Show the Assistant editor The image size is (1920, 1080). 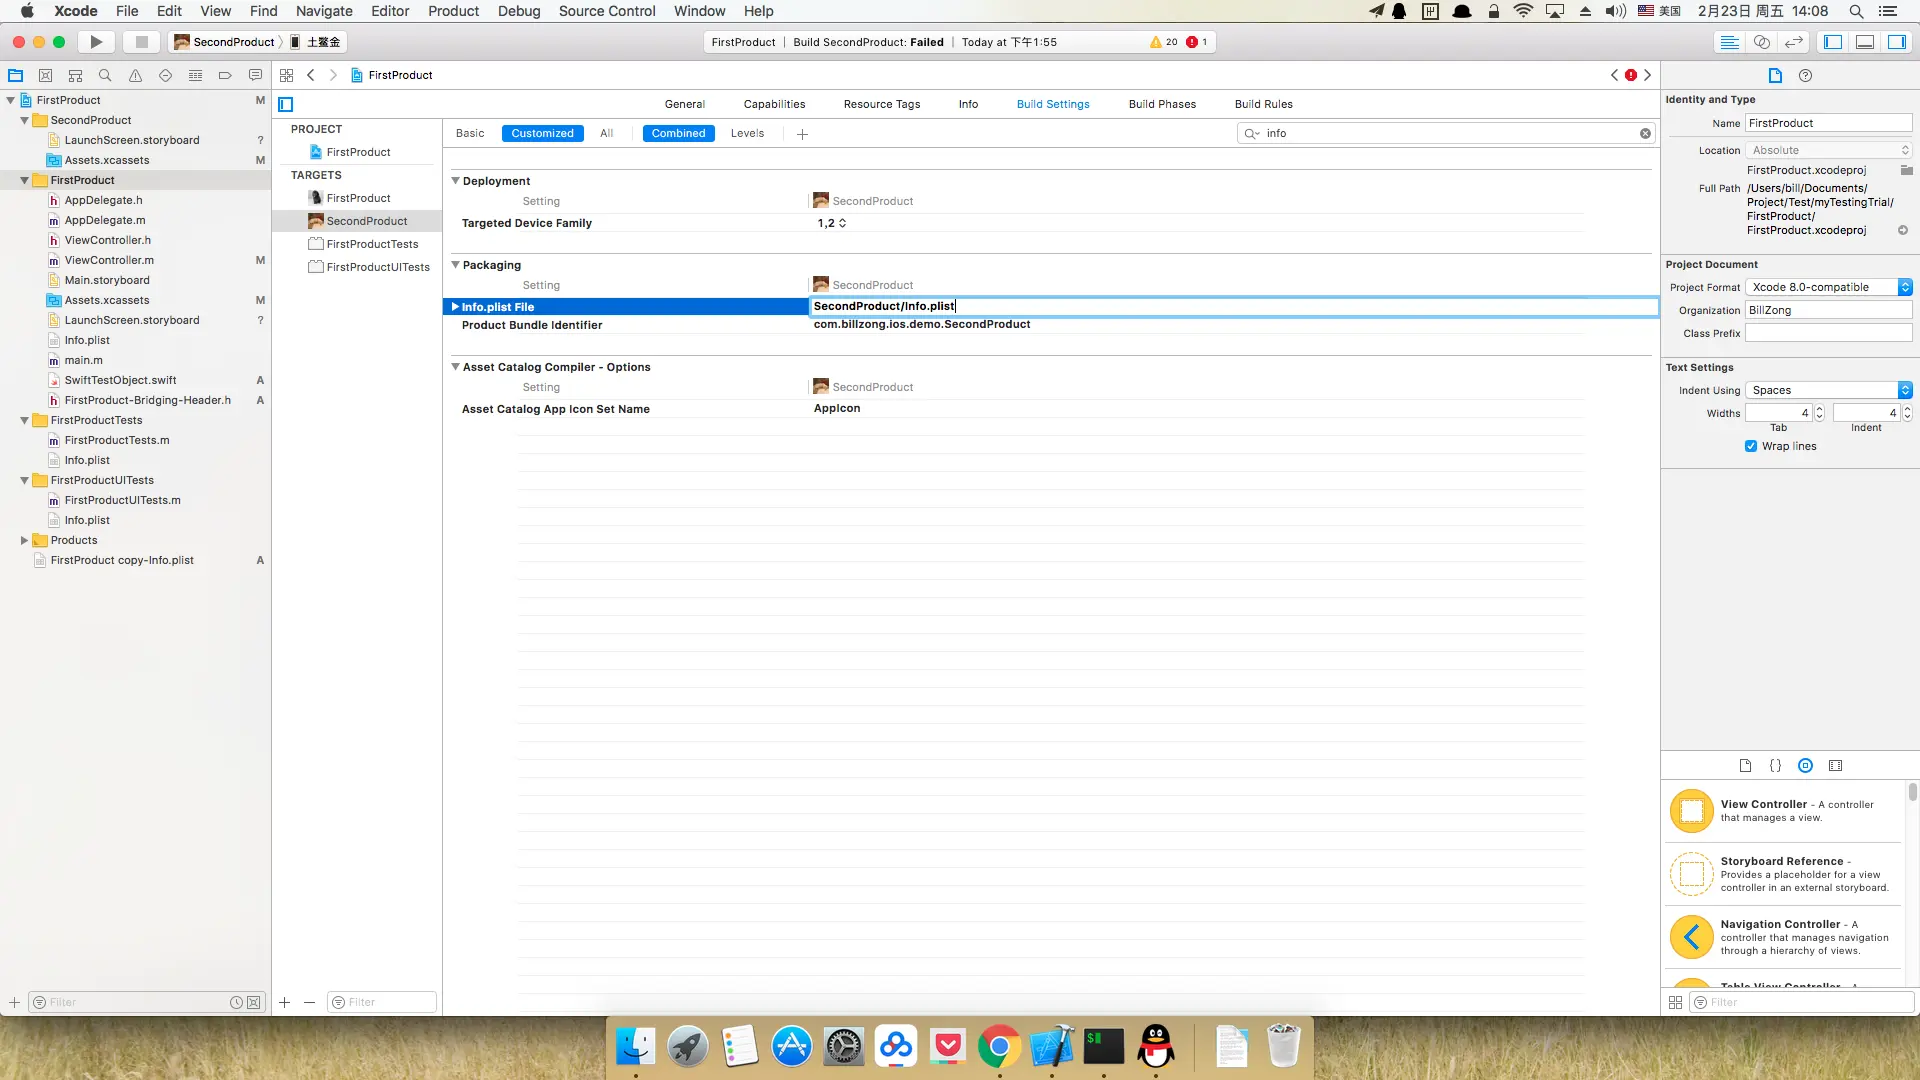[1762, 42]
